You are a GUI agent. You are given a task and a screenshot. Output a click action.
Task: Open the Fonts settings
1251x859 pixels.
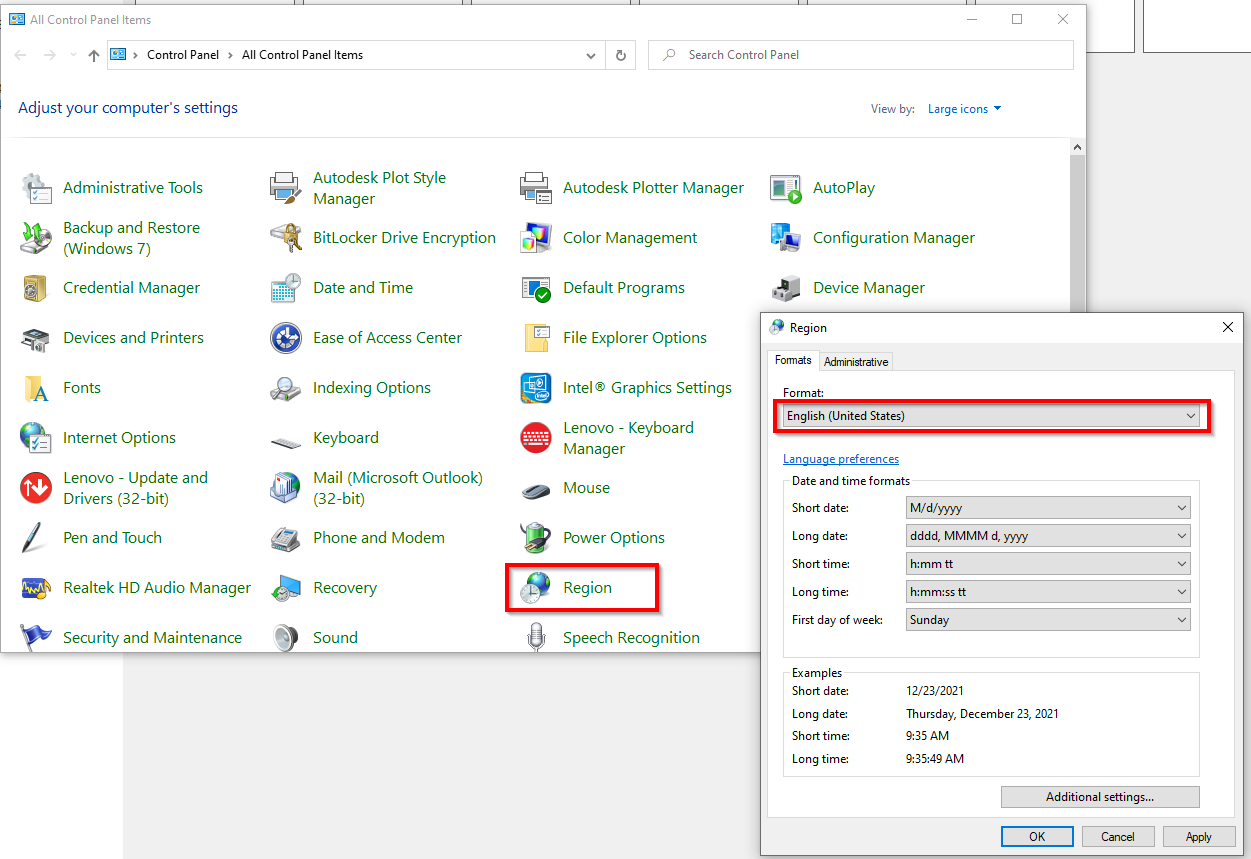click(x=81, y=387)
